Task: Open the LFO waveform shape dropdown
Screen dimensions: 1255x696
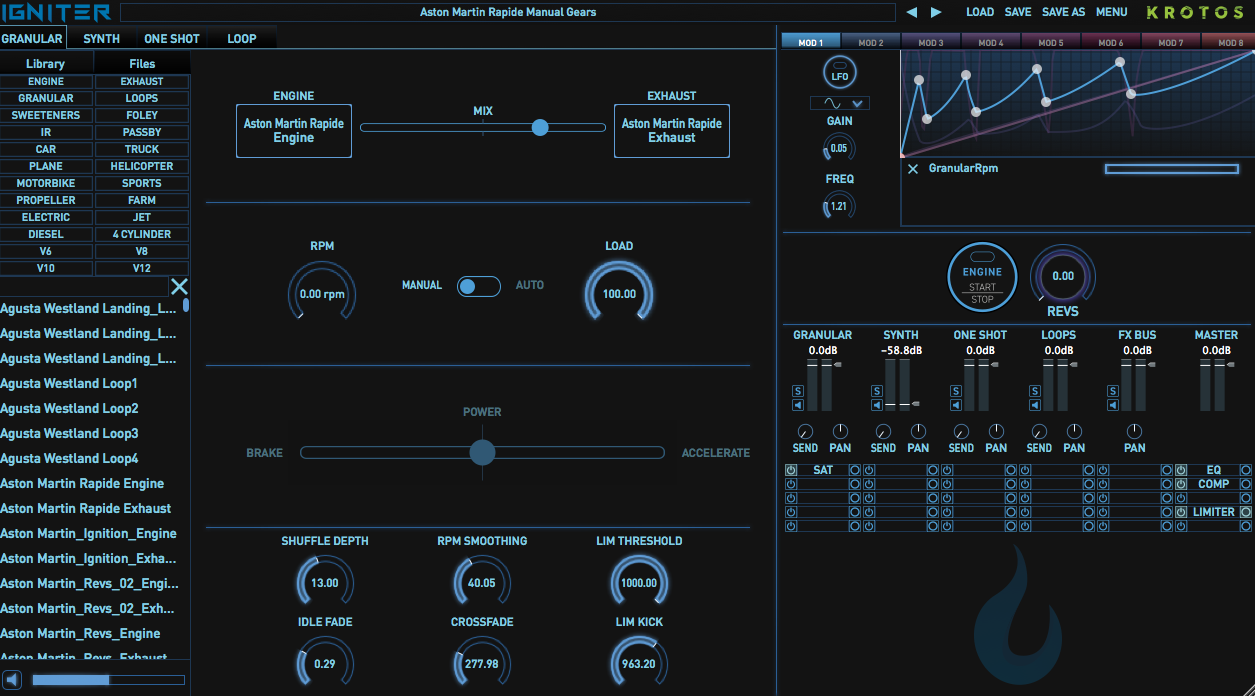Action: click(x=840, y=103)
